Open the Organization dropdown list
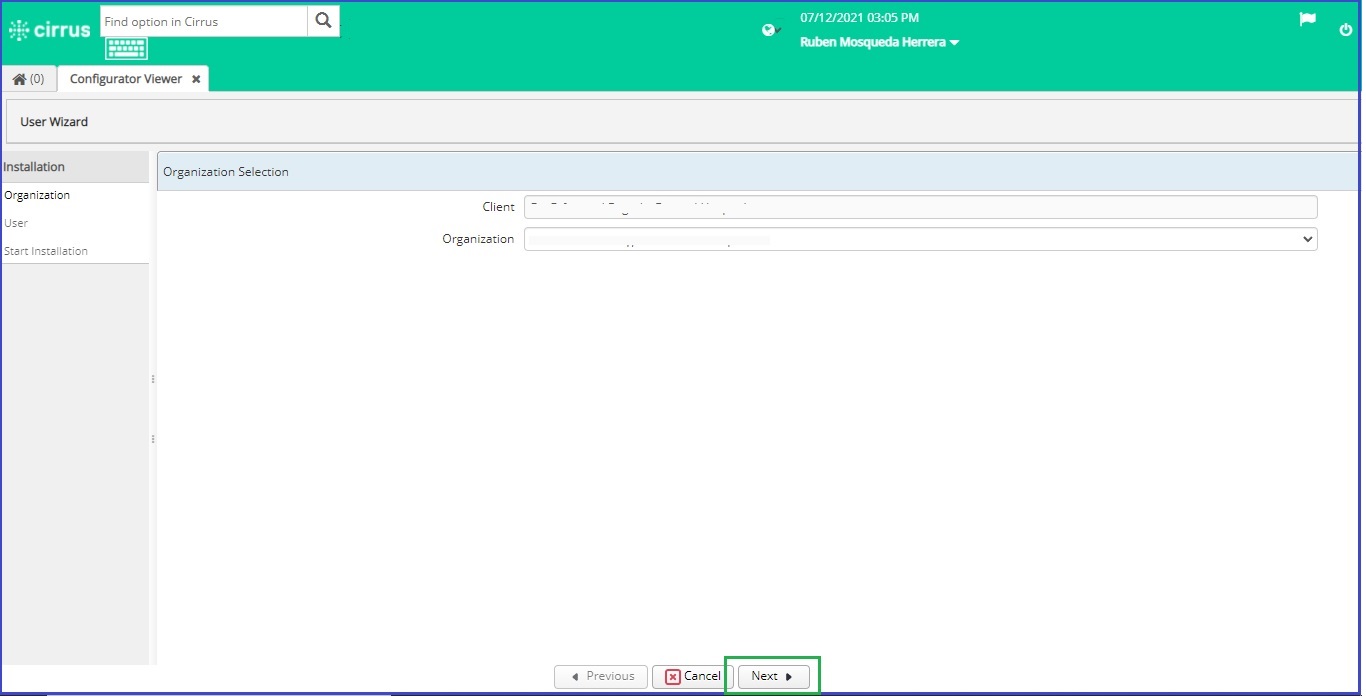 921,239
